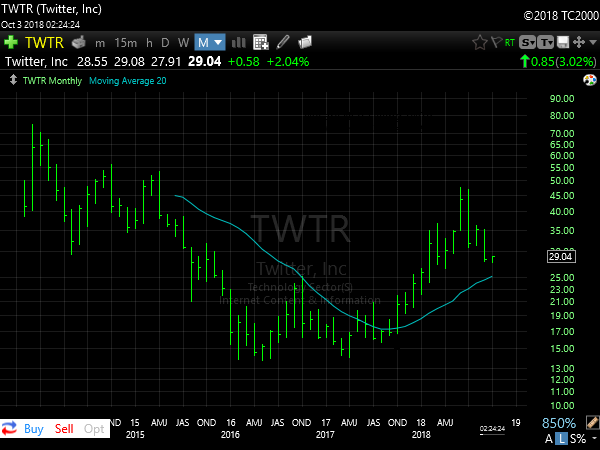Open the top-right chart options arrow
Image resolution: width=600 pixels, height=450 pixels.
pos(593,42)
